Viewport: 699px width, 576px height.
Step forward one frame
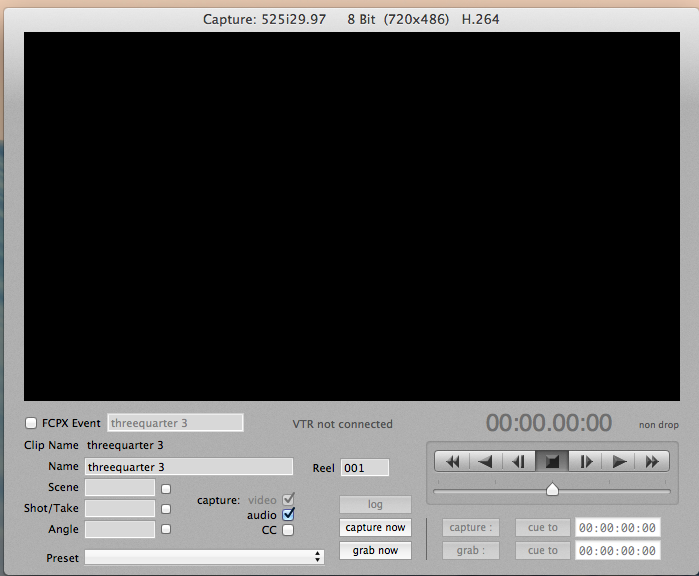coord(586,461)
